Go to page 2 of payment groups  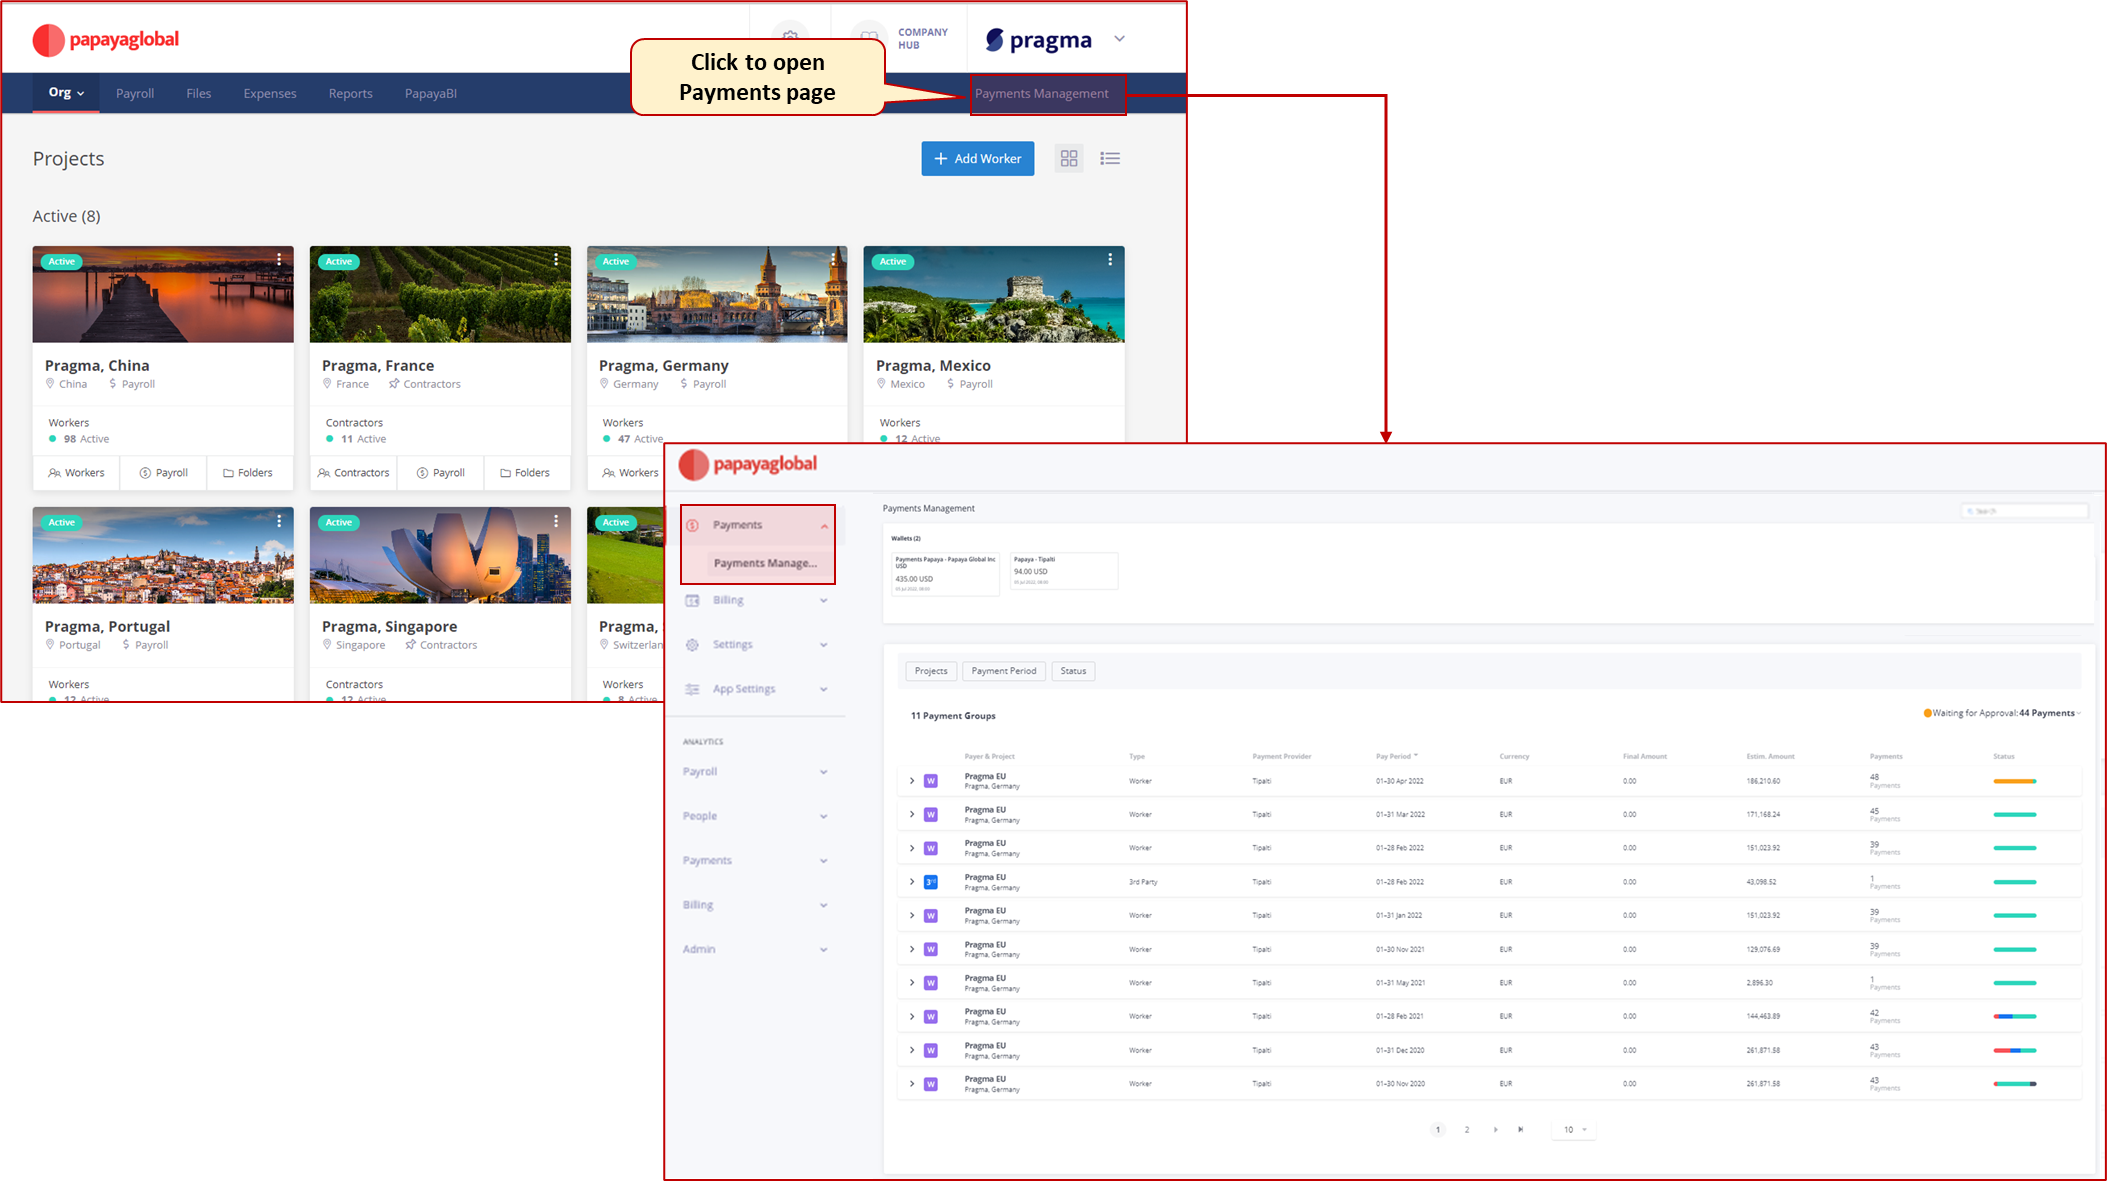(1466, 1129)
